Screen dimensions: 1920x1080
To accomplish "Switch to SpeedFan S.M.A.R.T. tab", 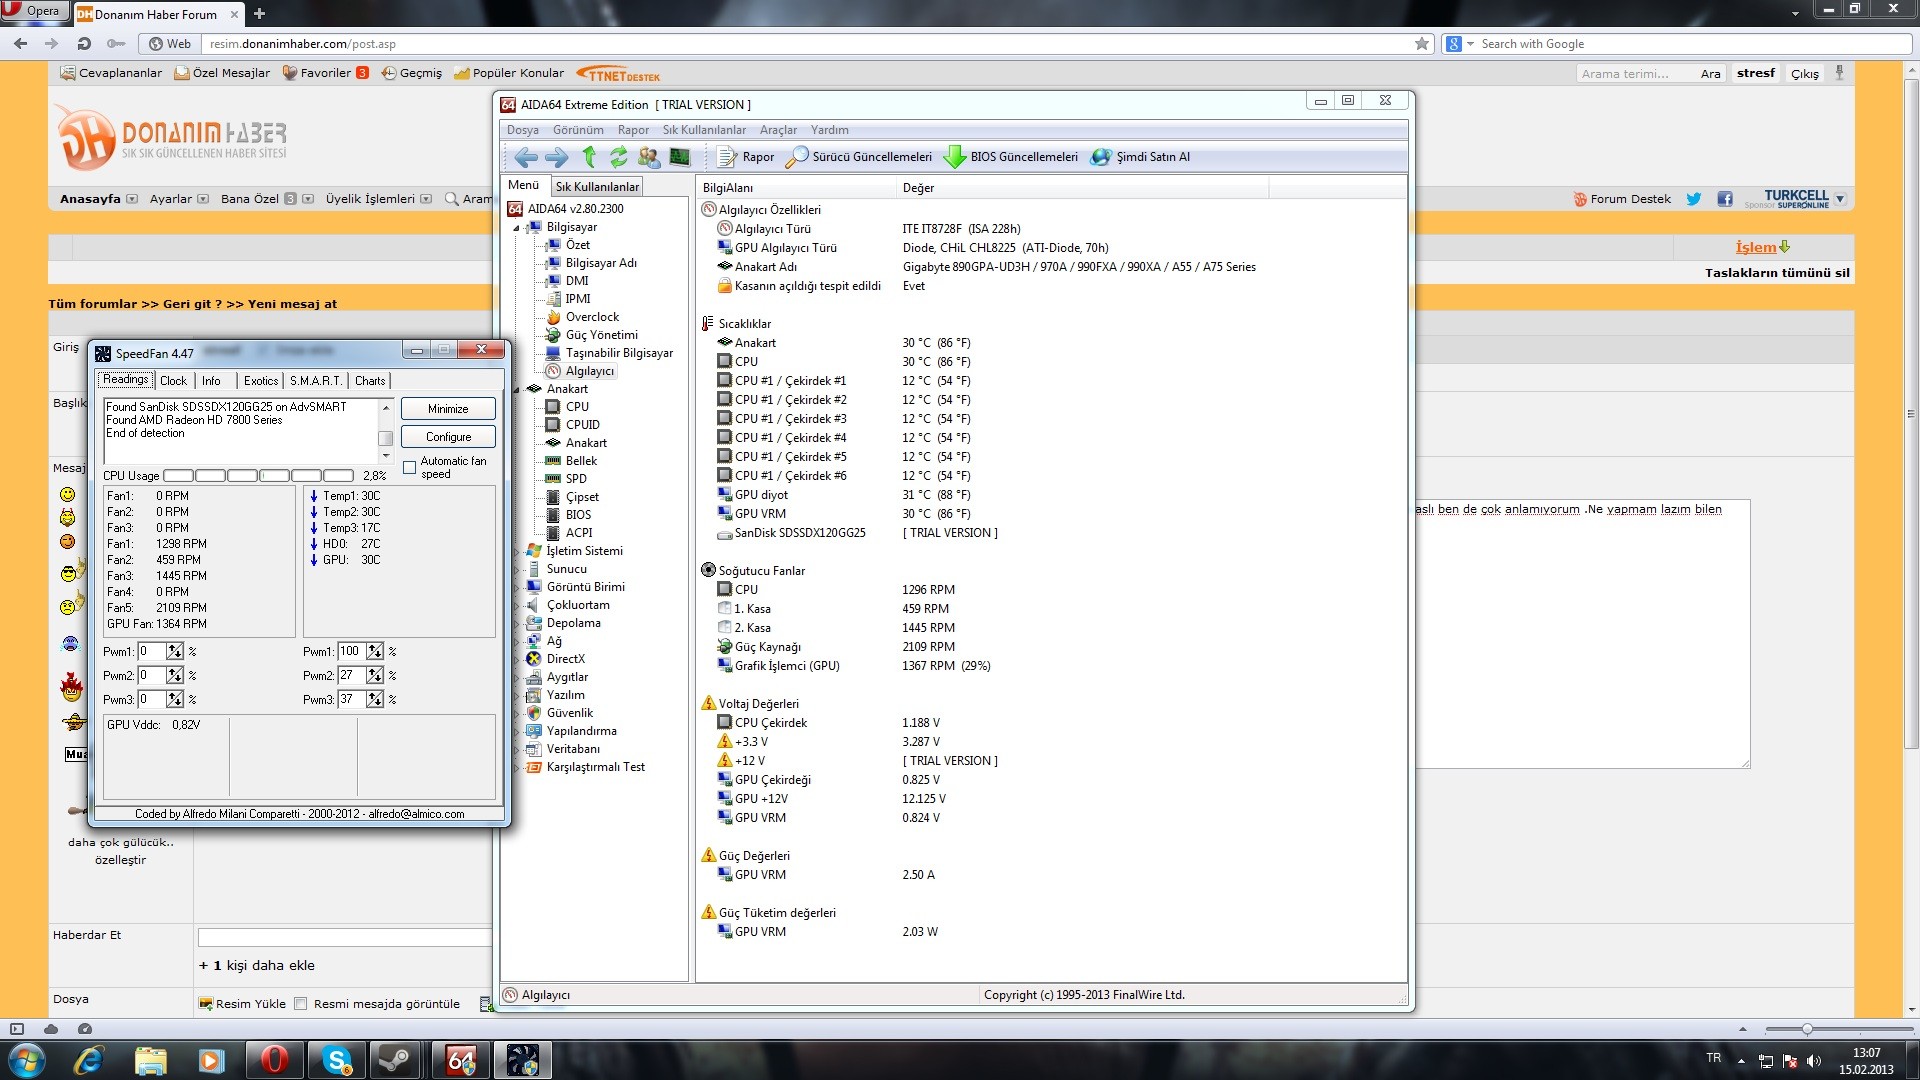I will coord(315,381).
